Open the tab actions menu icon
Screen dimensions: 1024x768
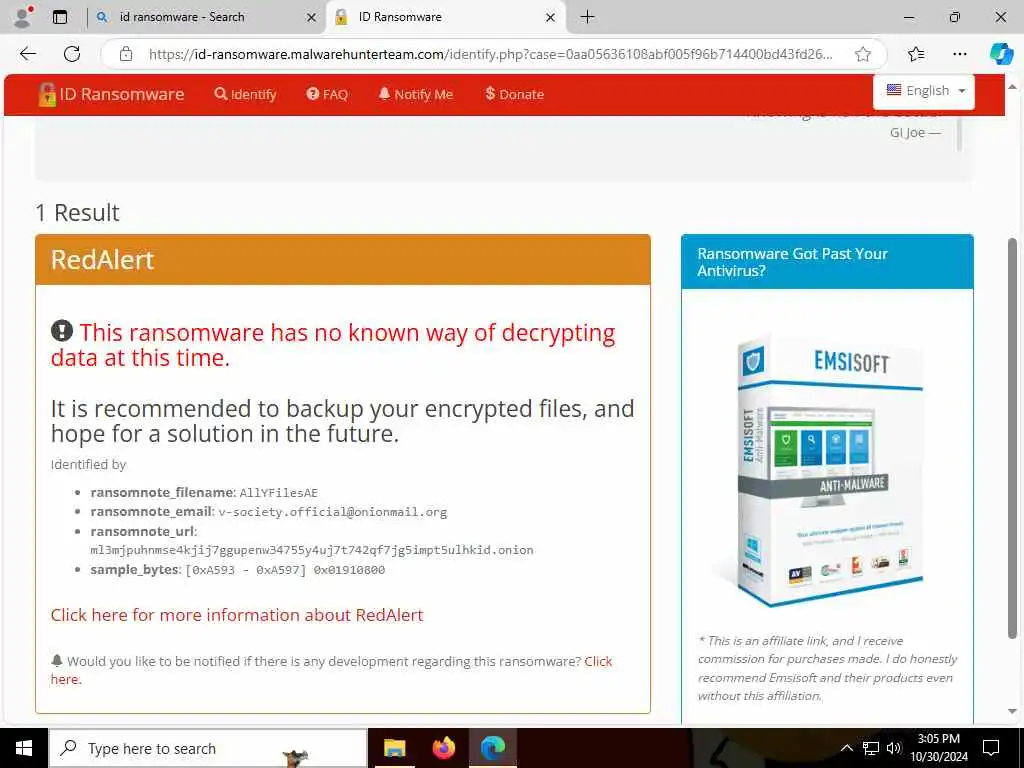tap(60, 17)
